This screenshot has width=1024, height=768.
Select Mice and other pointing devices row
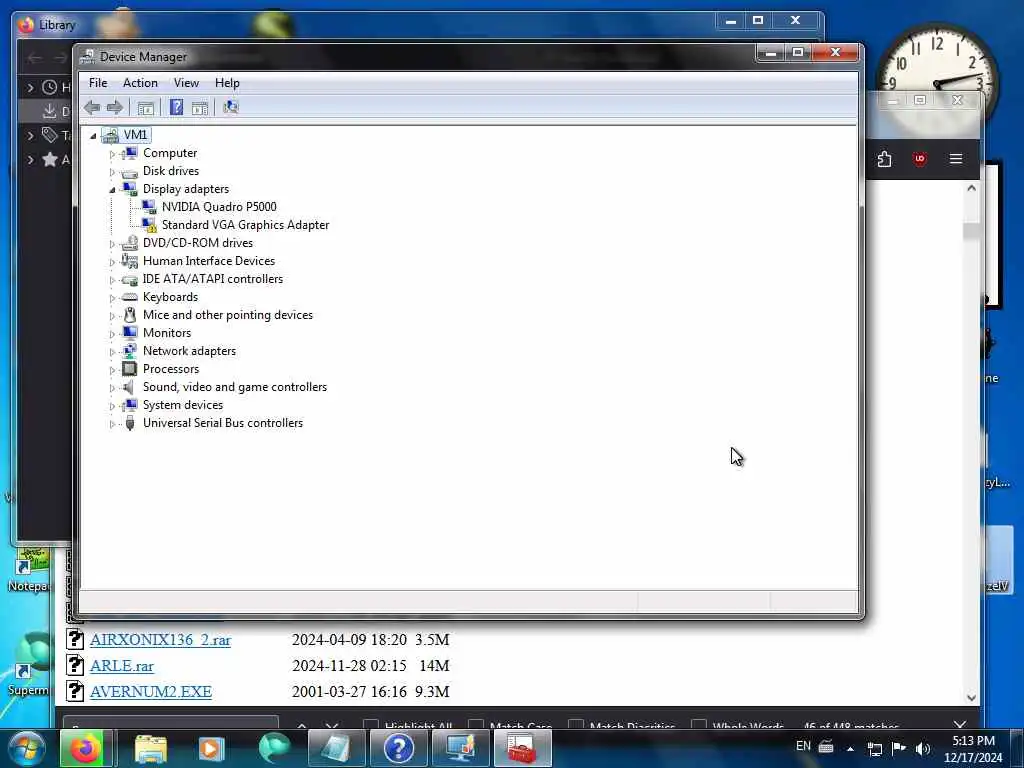[x=228, y=315]
